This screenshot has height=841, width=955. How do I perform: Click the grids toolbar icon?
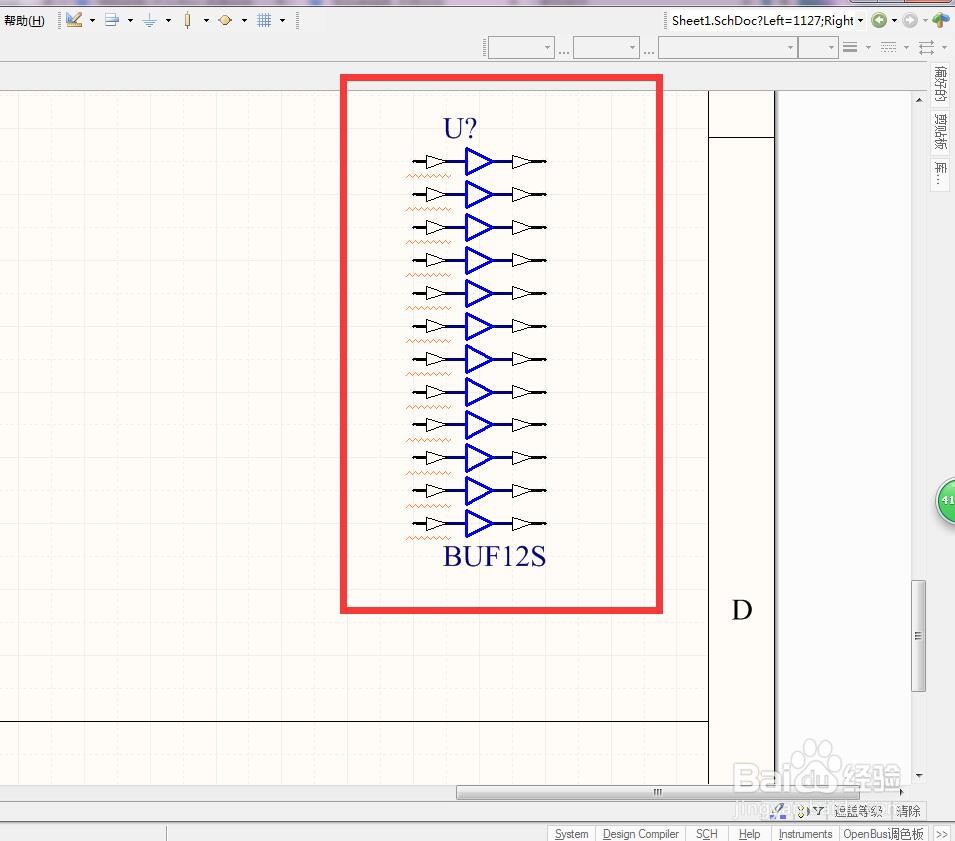pos(264,21)
